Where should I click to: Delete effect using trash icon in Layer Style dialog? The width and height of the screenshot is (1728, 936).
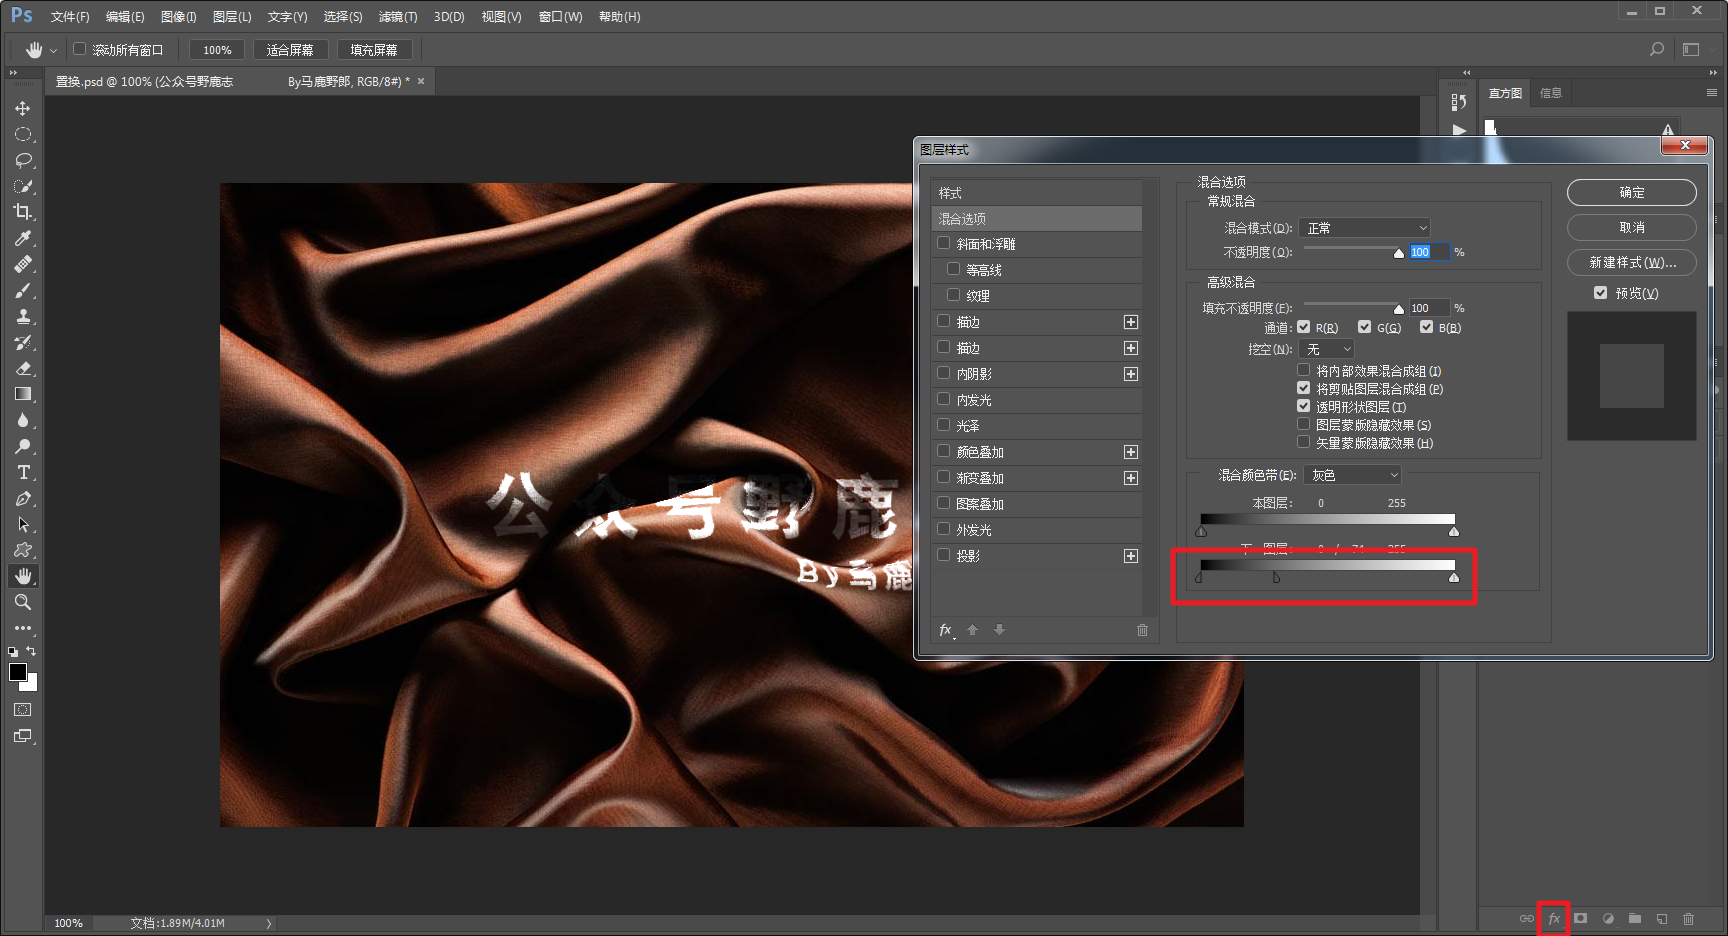[x=1142, y=630]
